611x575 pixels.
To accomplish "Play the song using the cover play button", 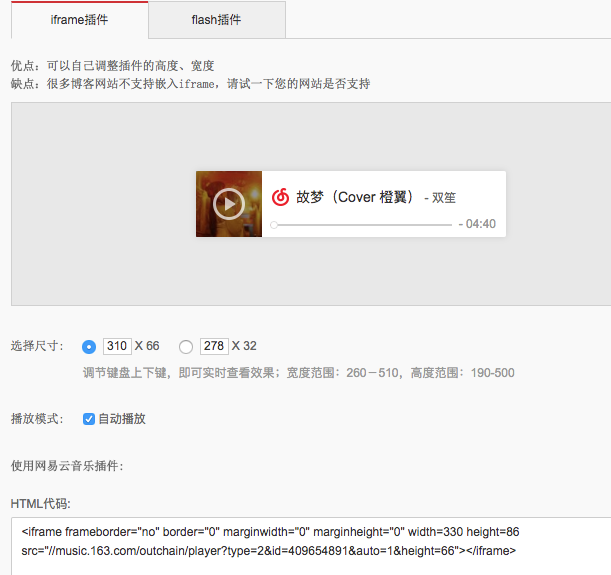I will pyautogui.click(x=229, y=204).
